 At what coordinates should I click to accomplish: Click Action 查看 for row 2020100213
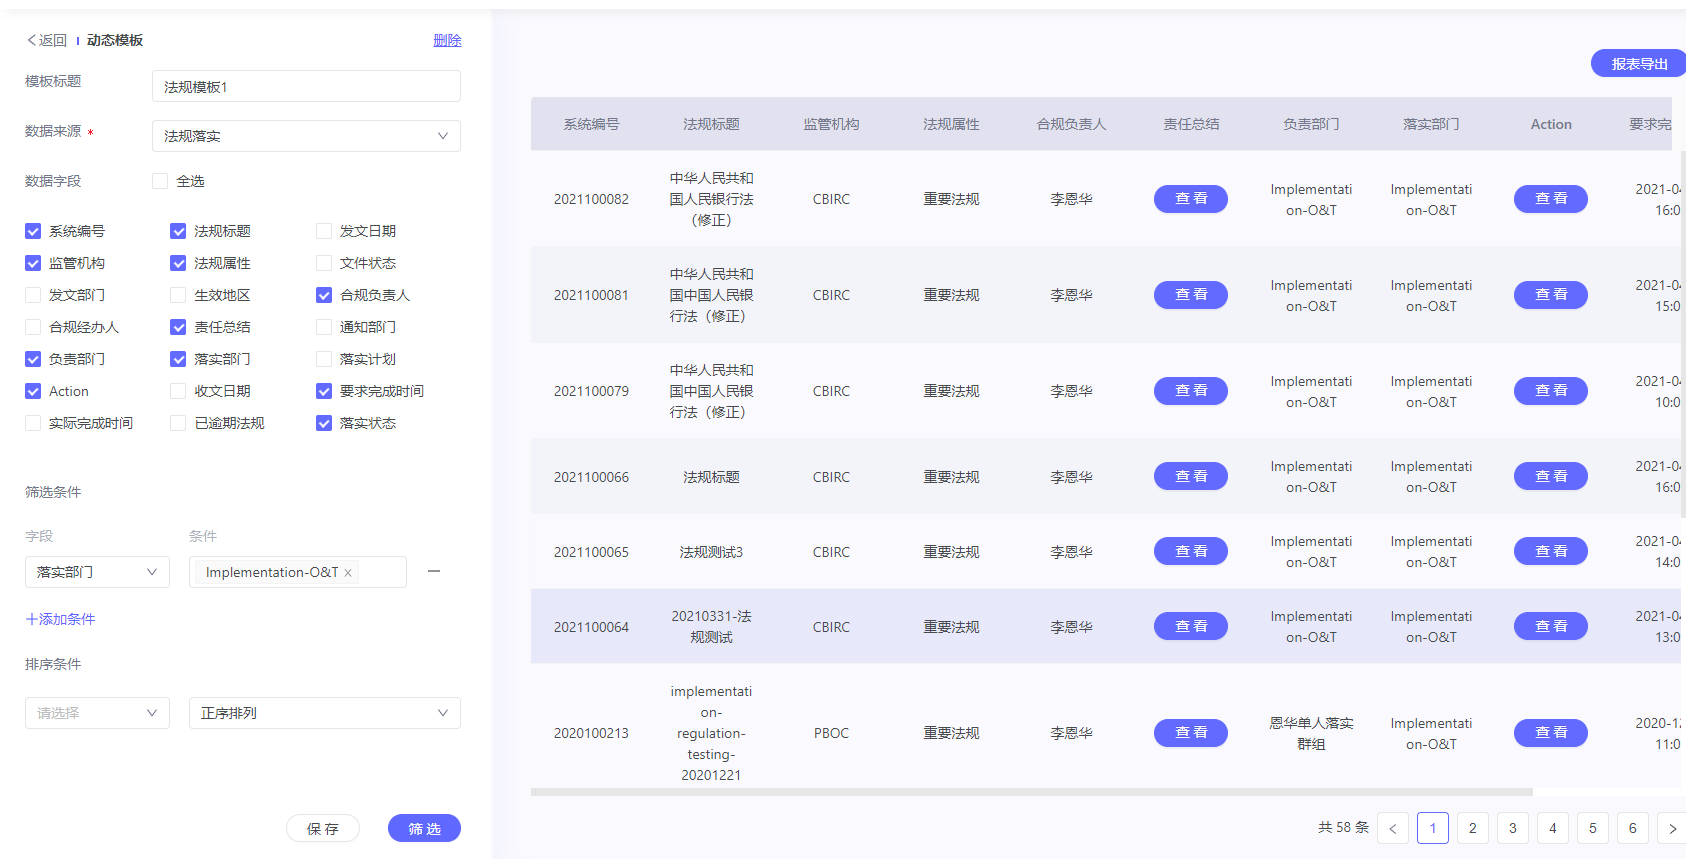pyautogui.click(x=1551, y=733)
